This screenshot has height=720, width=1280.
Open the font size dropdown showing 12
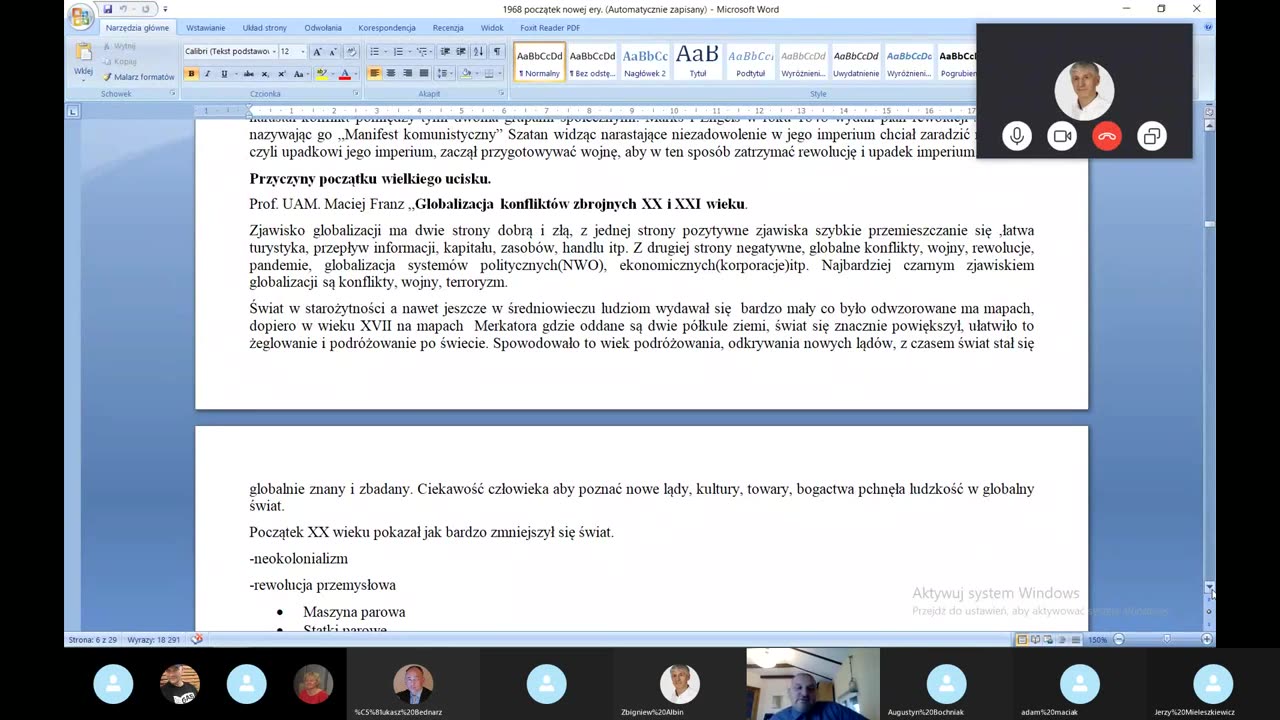click(303, 51)
